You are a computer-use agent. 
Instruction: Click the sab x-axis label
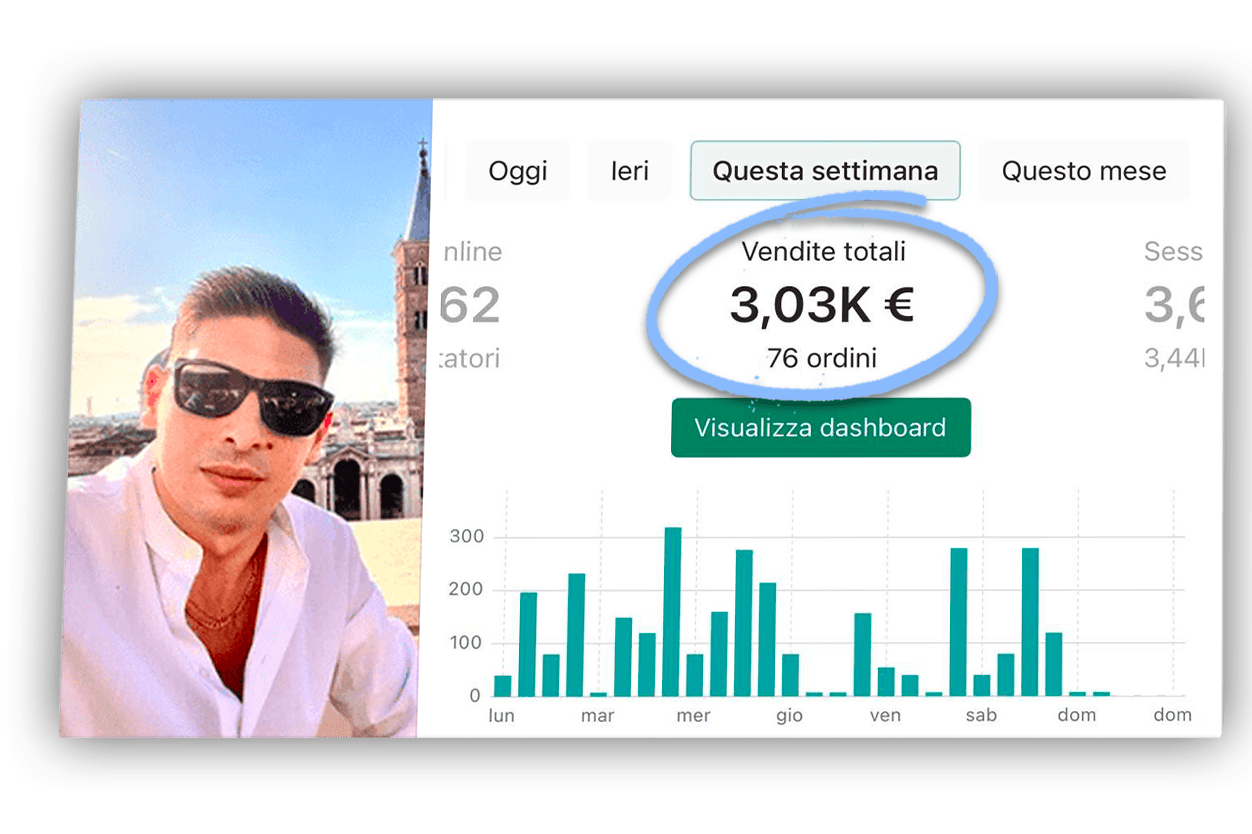click(981, 715)
